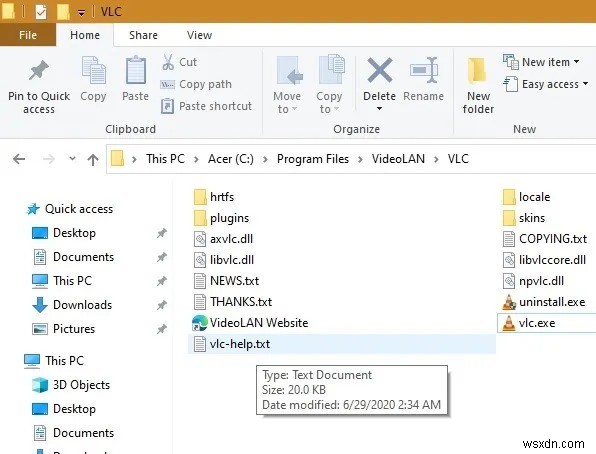Click properties checkmark icon in title bar

click(x=40, y=12)
